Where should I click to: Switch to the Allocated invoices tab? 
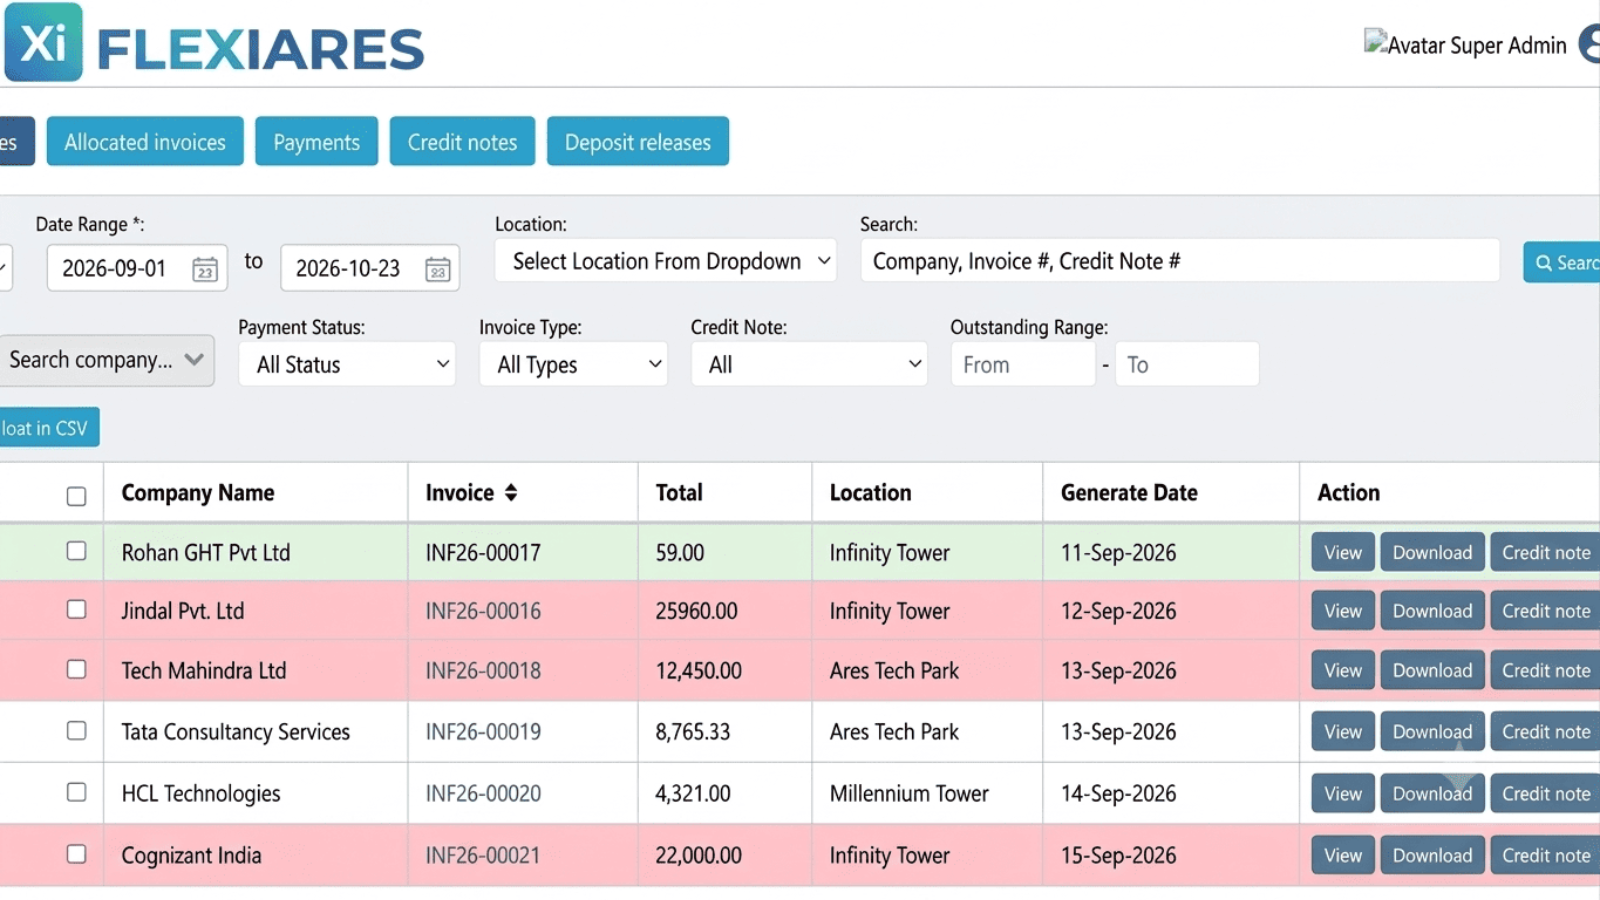(145, 141)
